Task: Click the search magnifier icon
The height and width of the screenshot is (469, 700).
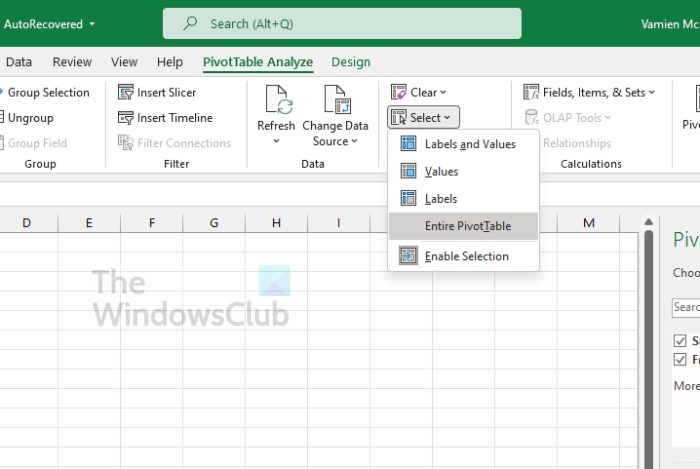Action: pyautogui.click(x=190, y=23)
